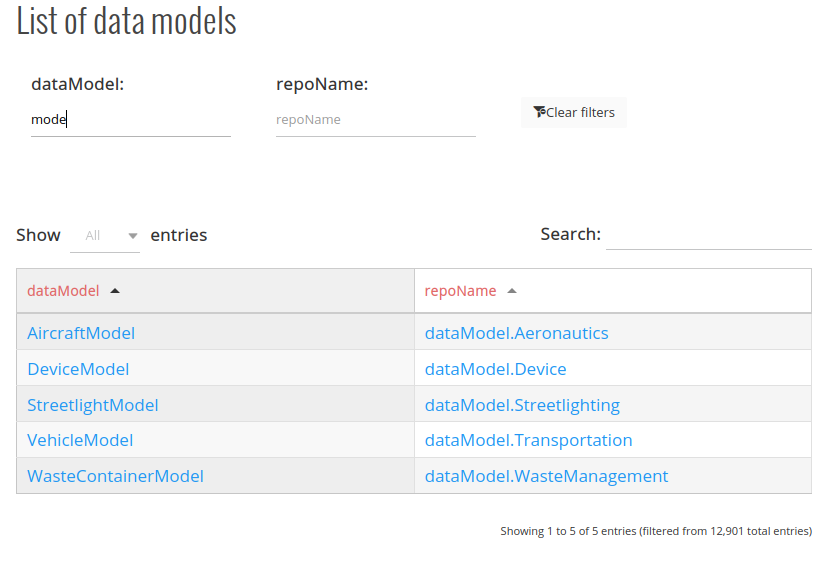Screen dimensions: 825x563
Task: Click the sort arrow beside dataModel header
Action: (115, 291)
